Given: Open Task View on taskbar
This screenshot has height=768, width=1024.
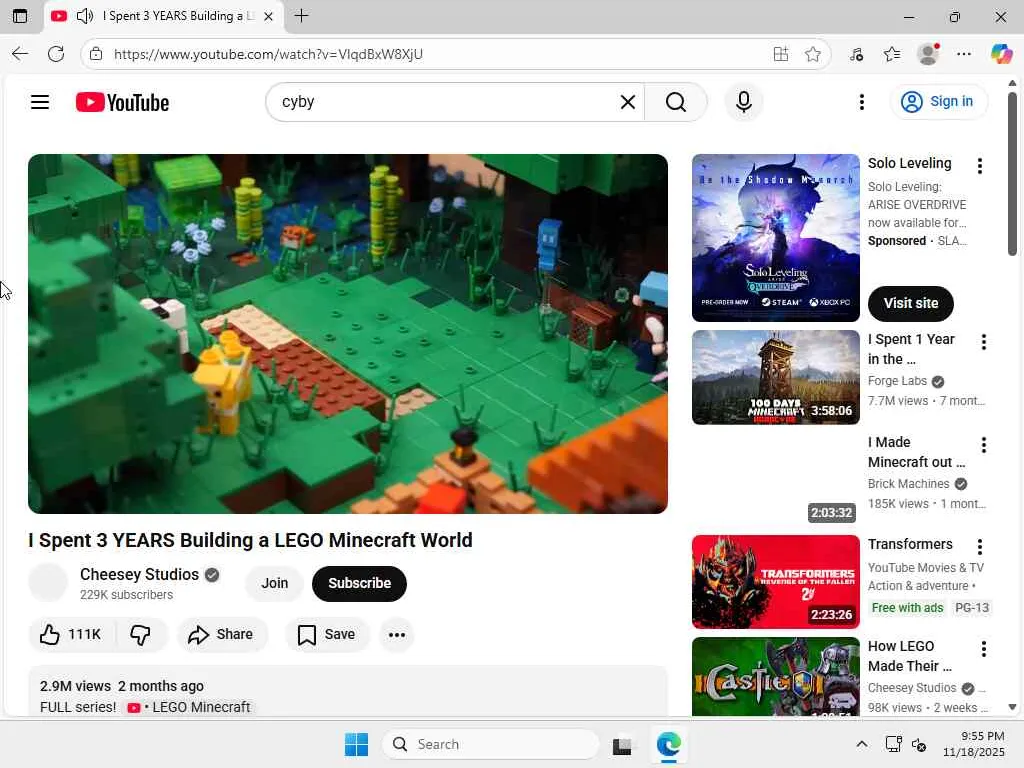Looking at the screenshot, I should click(622, 745).
